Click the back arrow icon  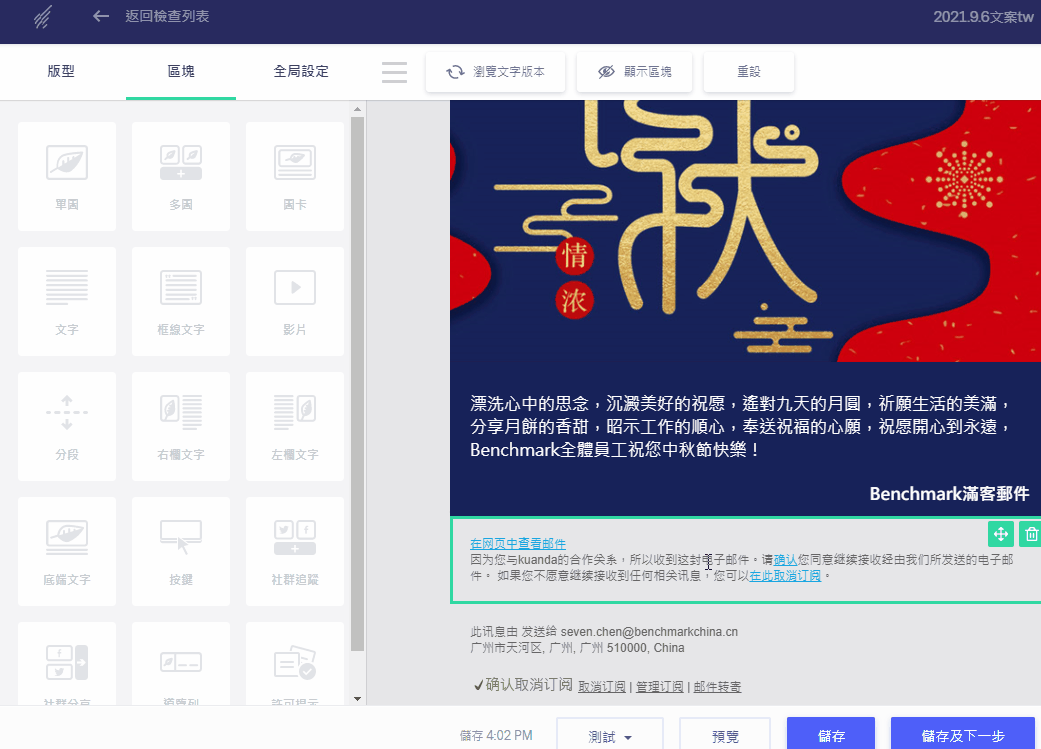click(x=101, y=16)
